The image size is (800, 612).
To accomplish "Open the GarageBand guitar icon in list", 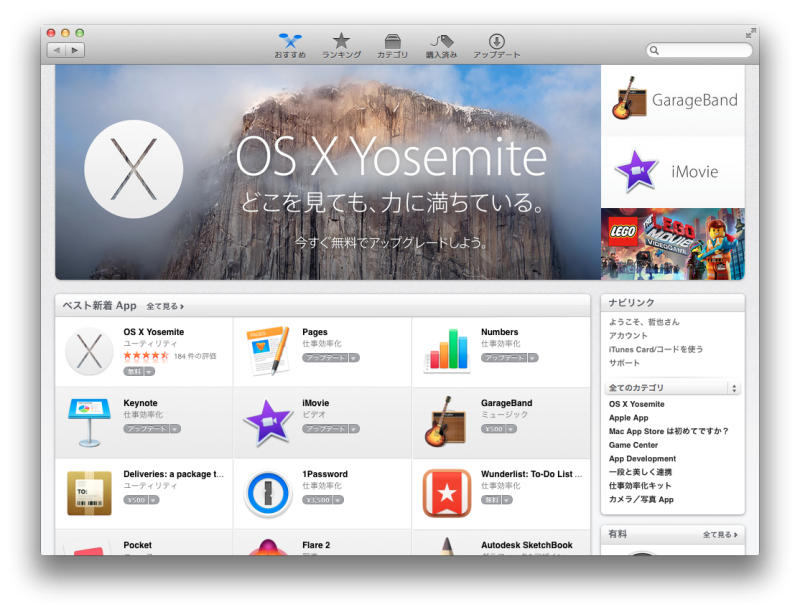I will click(x=445, y=422).
